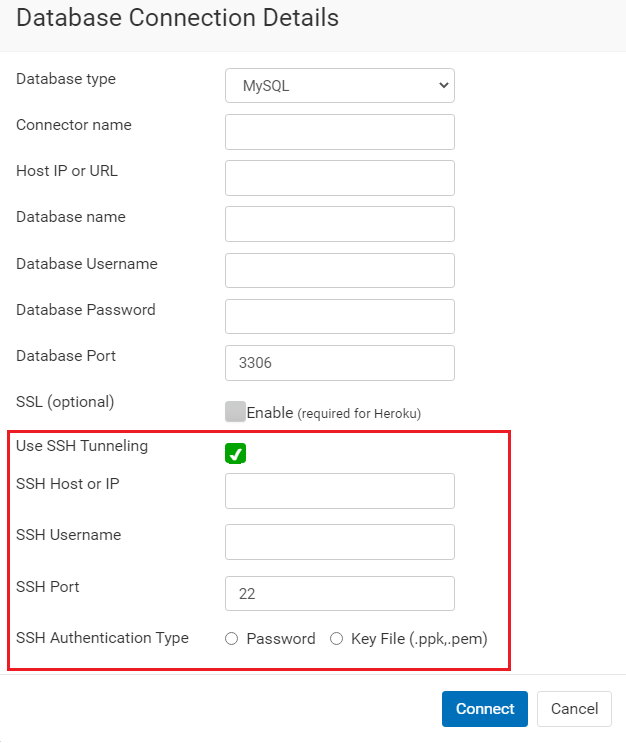Click the SSH Host or IP field
The image size is (626, 743).
click(339, 491)
